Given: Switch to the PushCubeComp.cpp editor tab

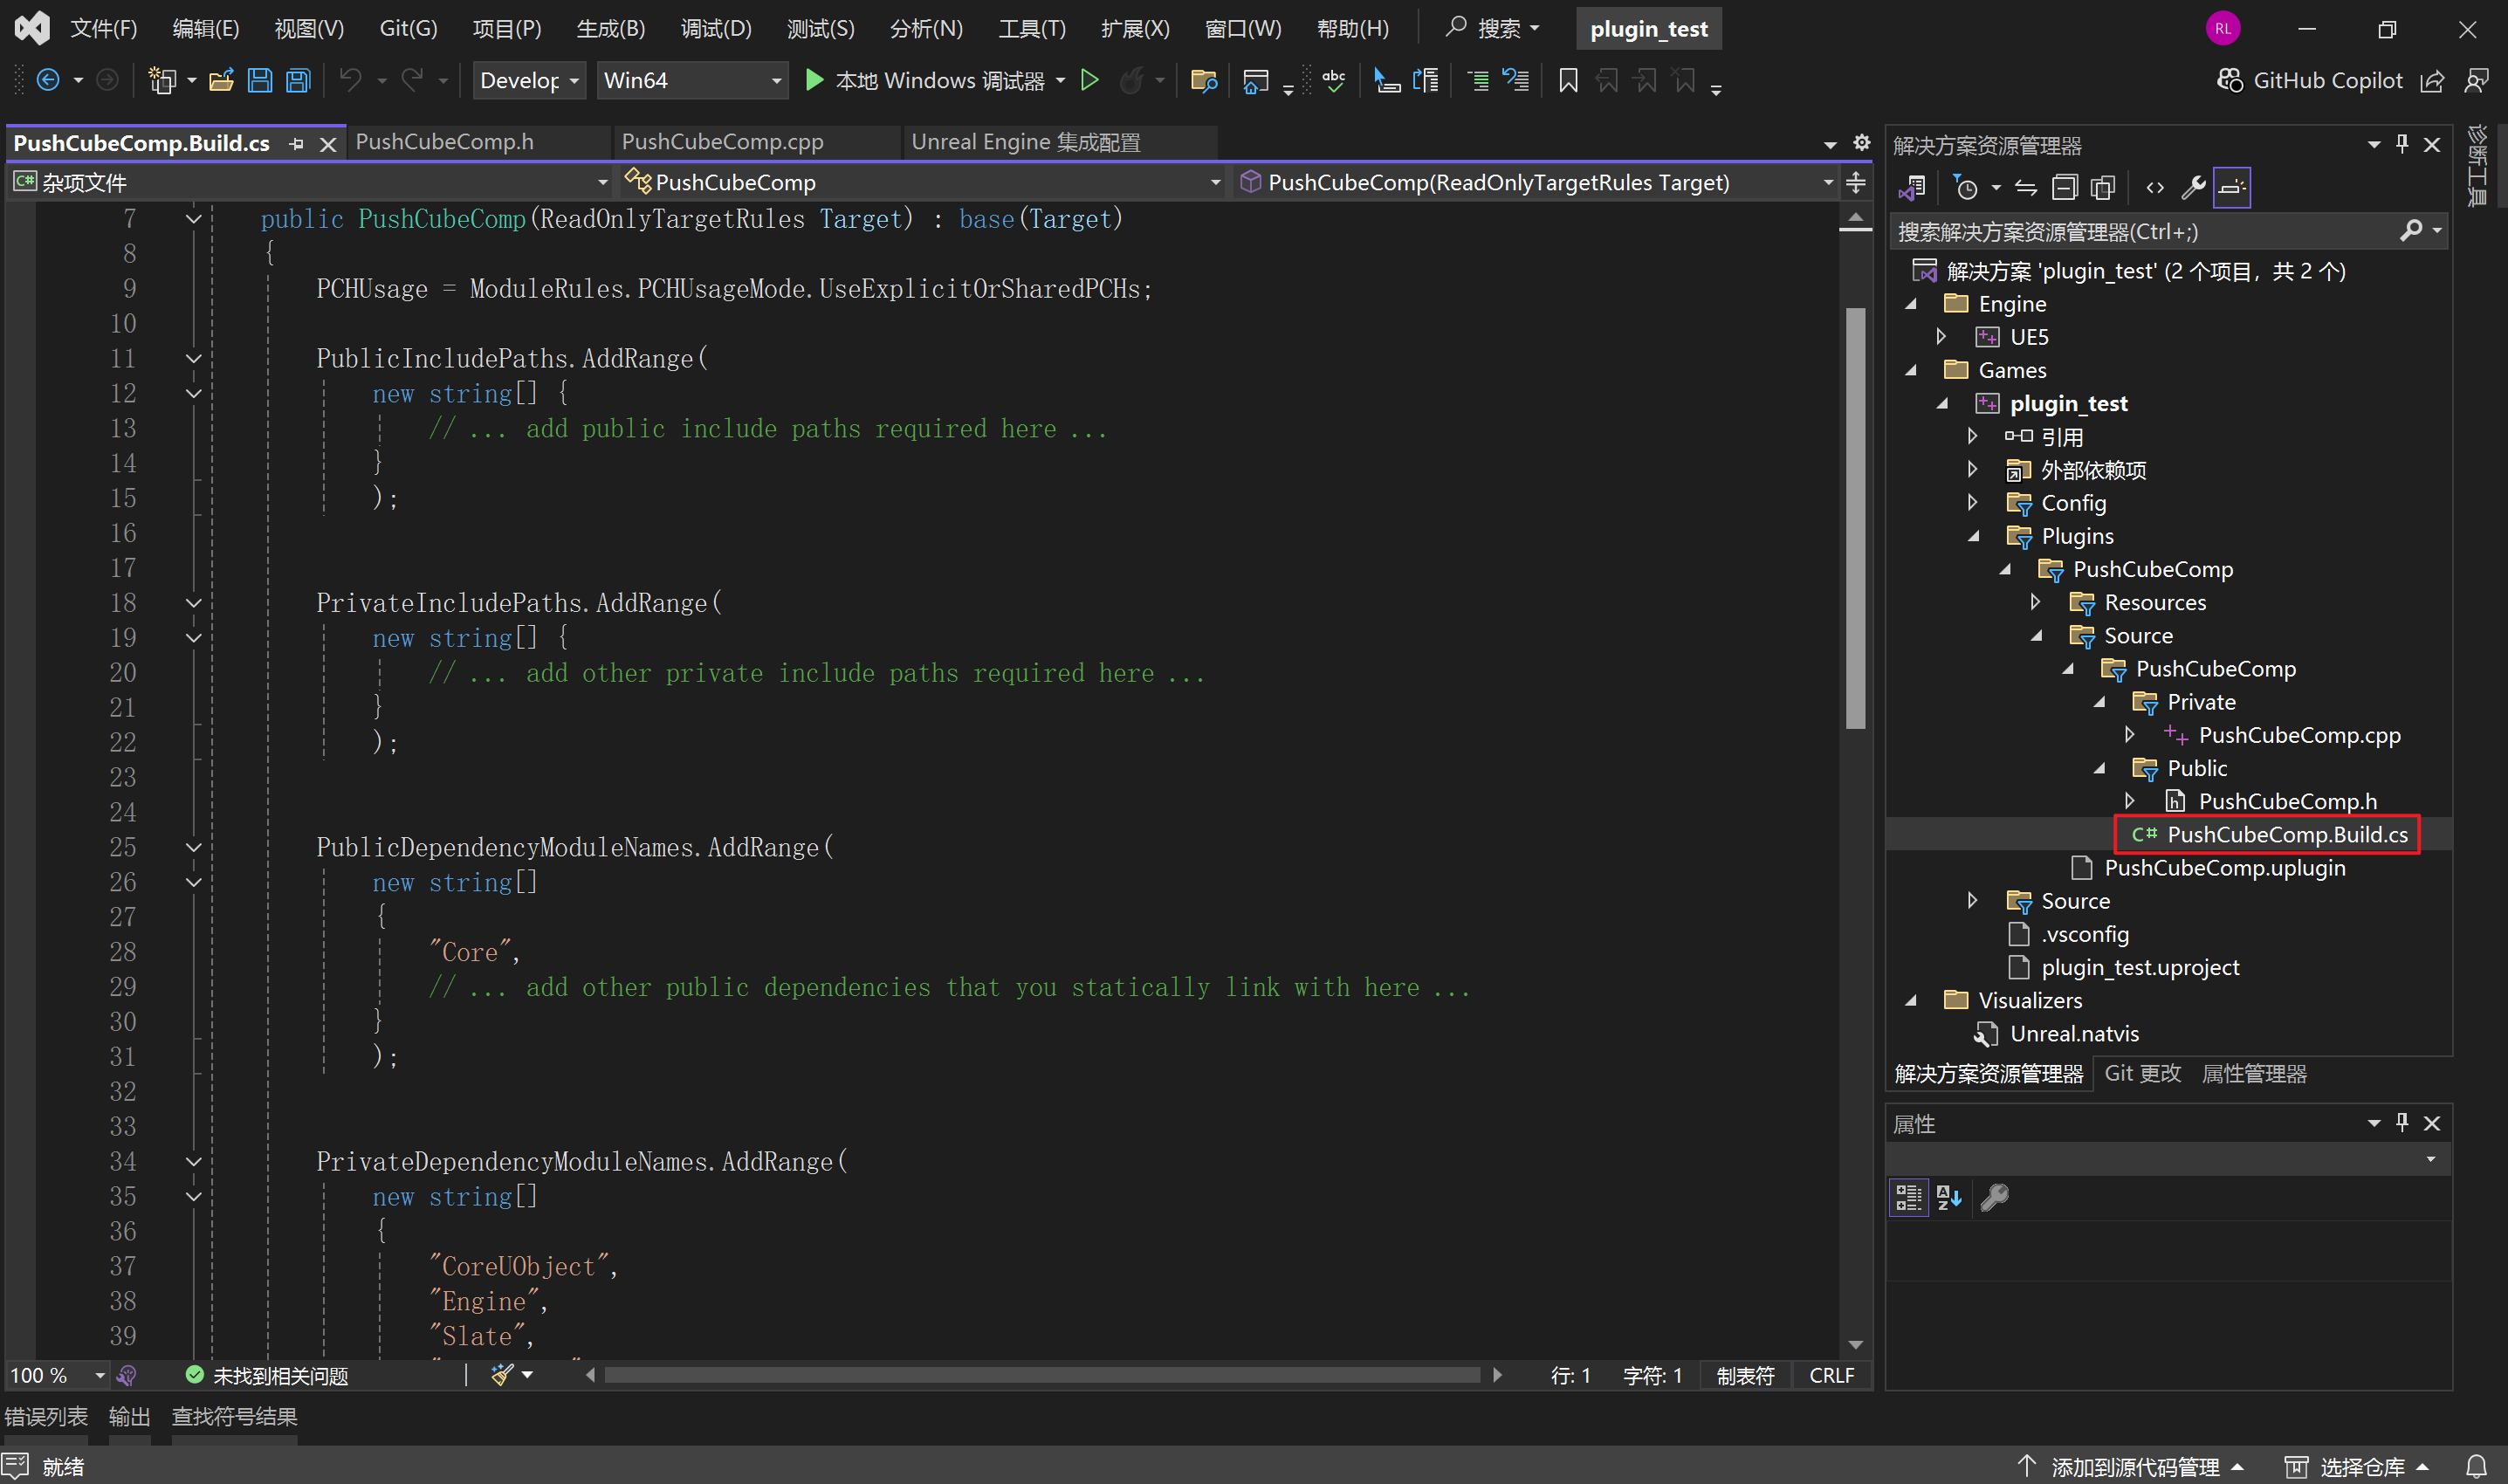Looking at the screenshot, I should [x=722, y=142].
